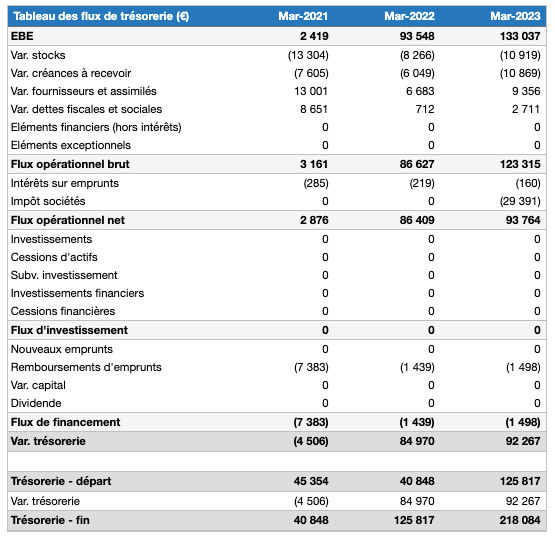555x539 pixels.
Task: Click the 'Flux de financement' row label
Action: (x=65, y=422)
